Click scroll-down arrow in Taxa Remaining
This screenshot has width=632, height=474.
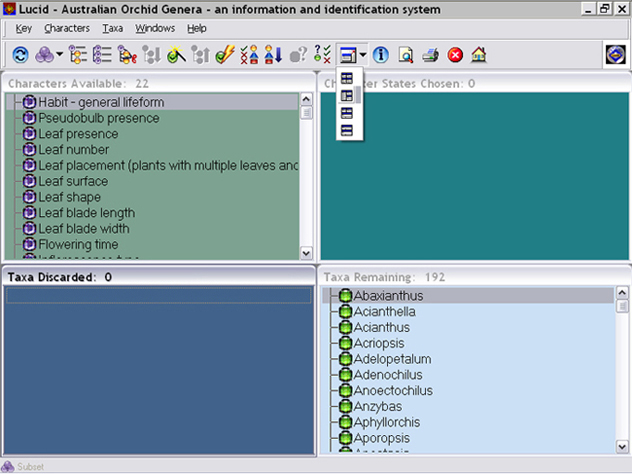tap(622, 447)
